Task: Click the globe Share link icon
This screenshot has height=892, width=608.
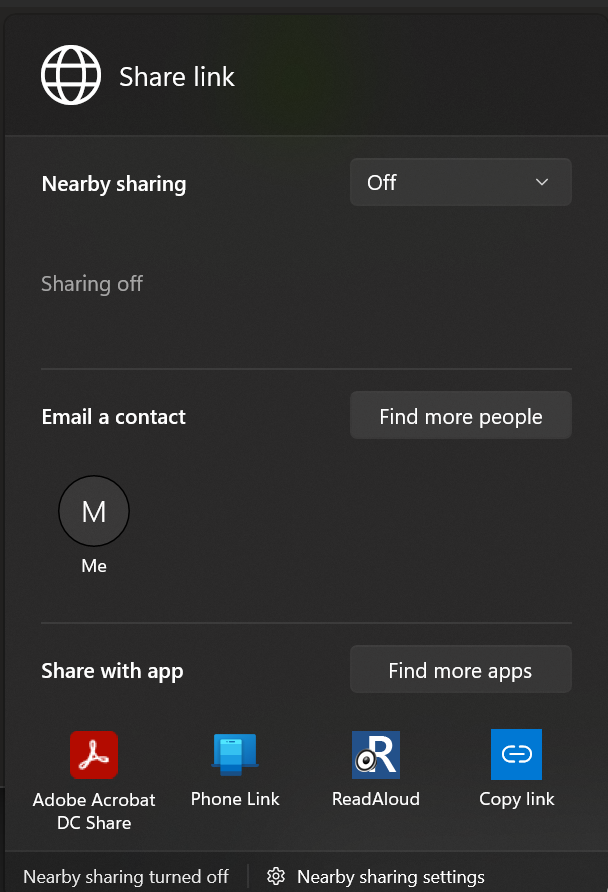Action: [x=70, y=74]
